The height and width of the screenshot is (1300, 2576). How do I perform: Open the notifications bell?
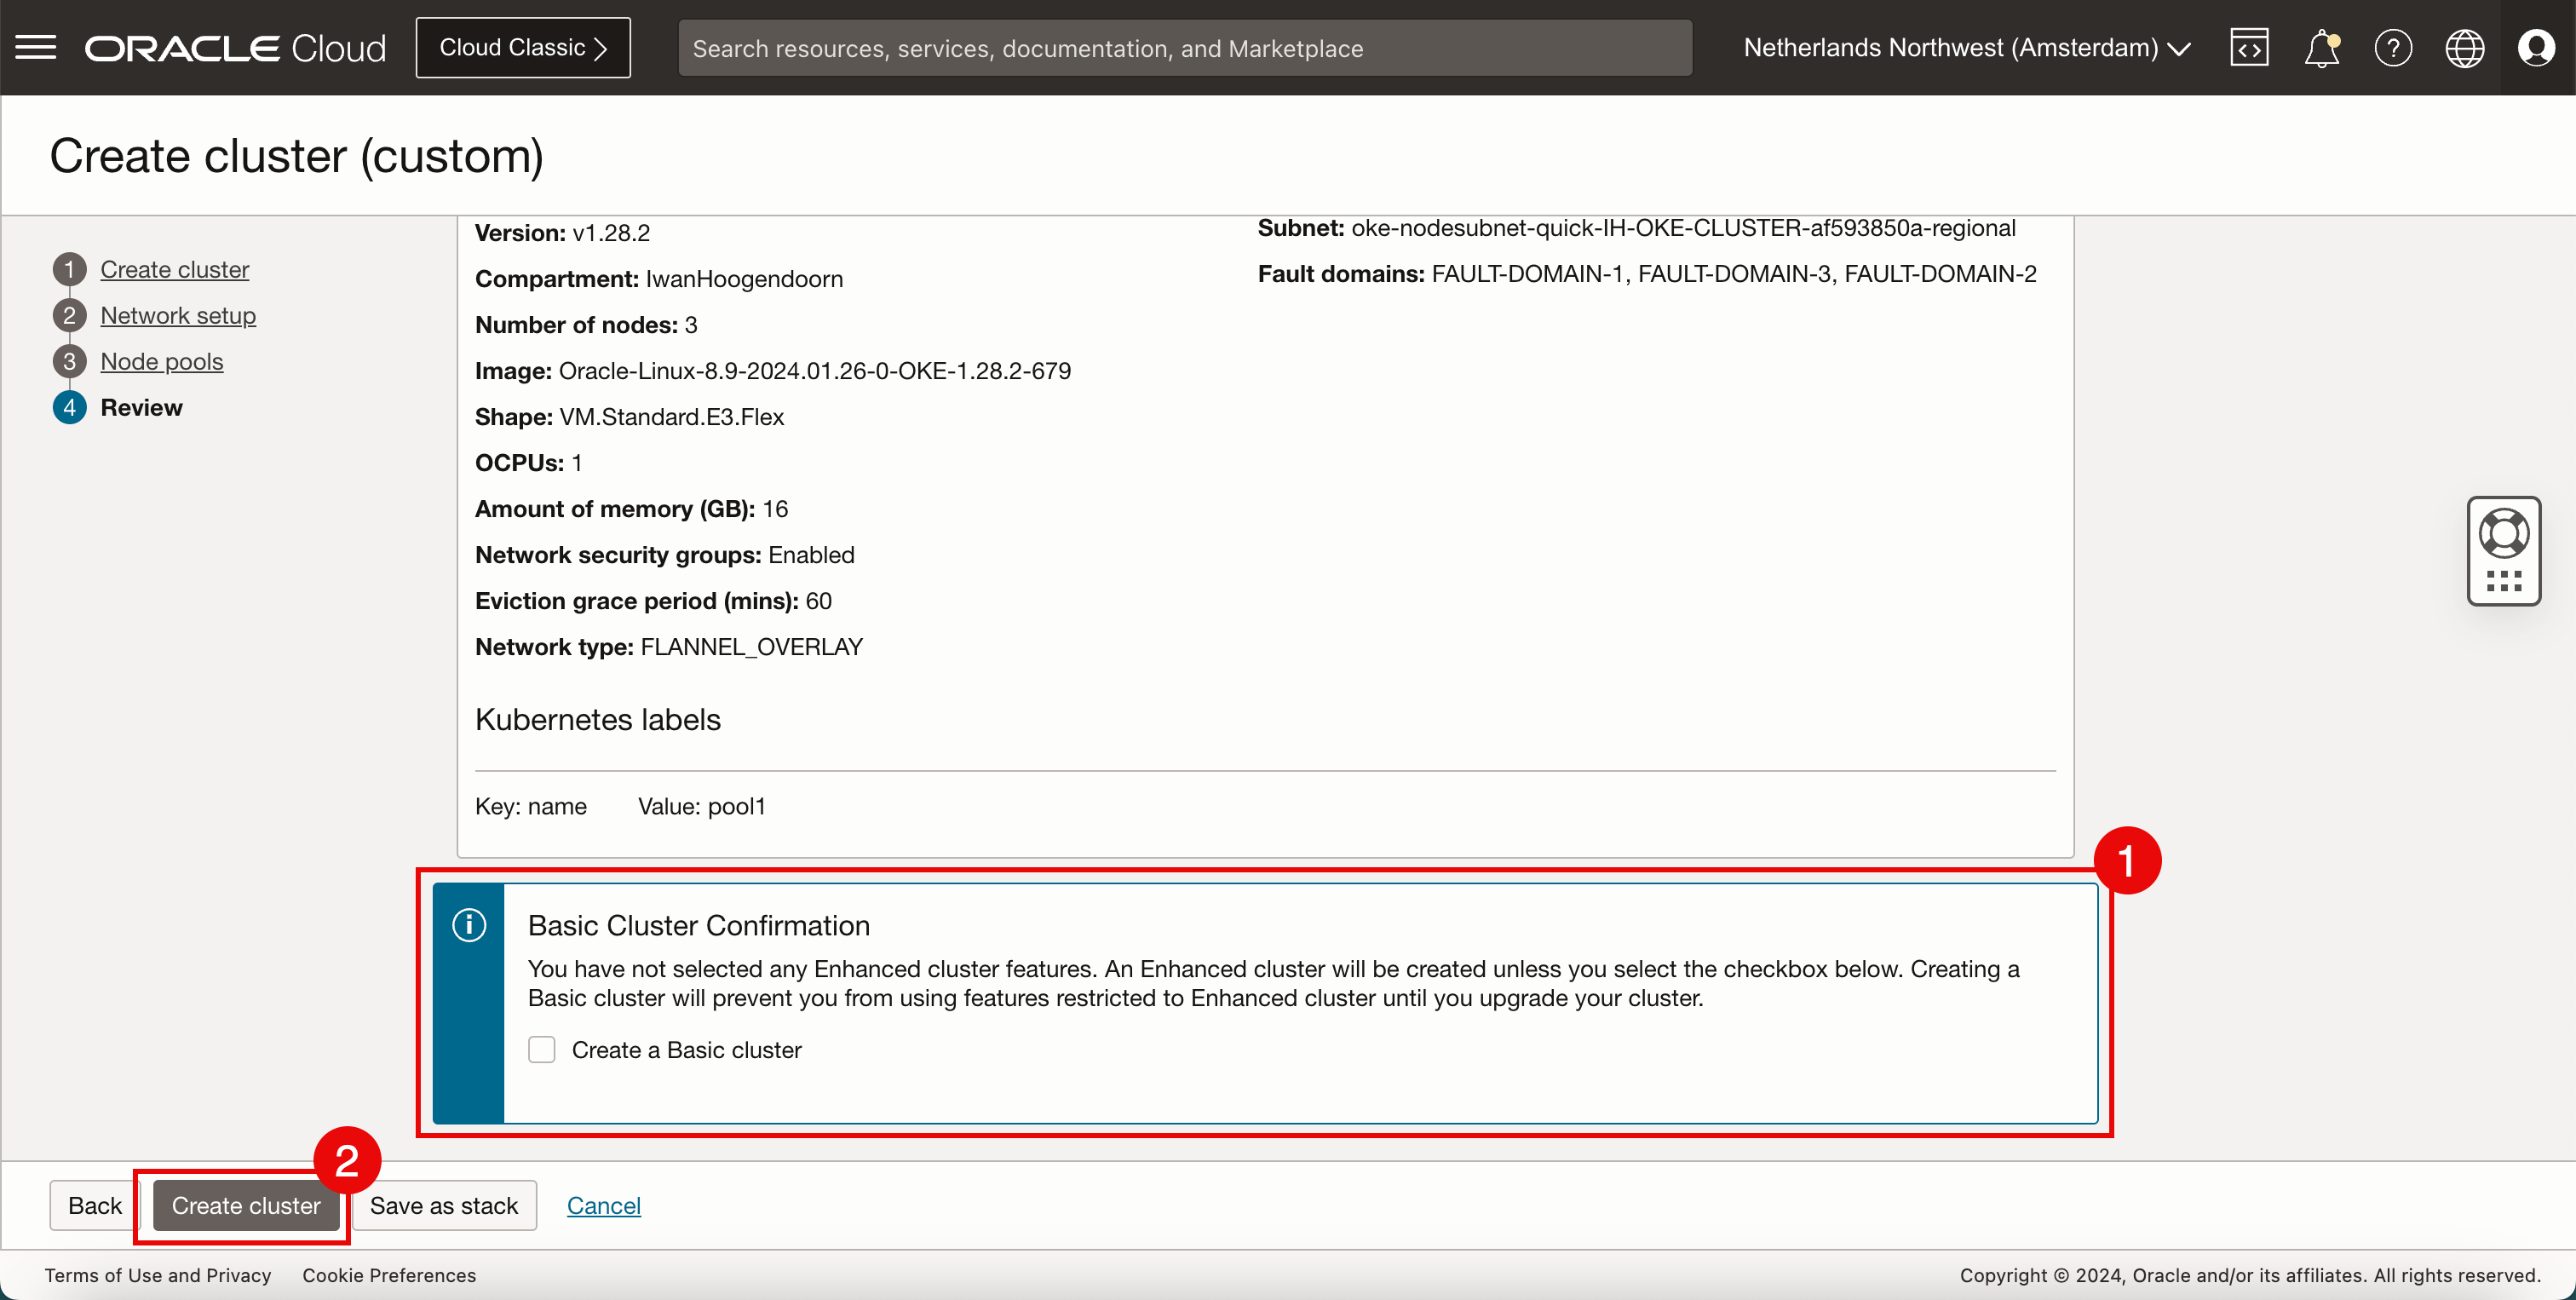[x=2321, y=47]
